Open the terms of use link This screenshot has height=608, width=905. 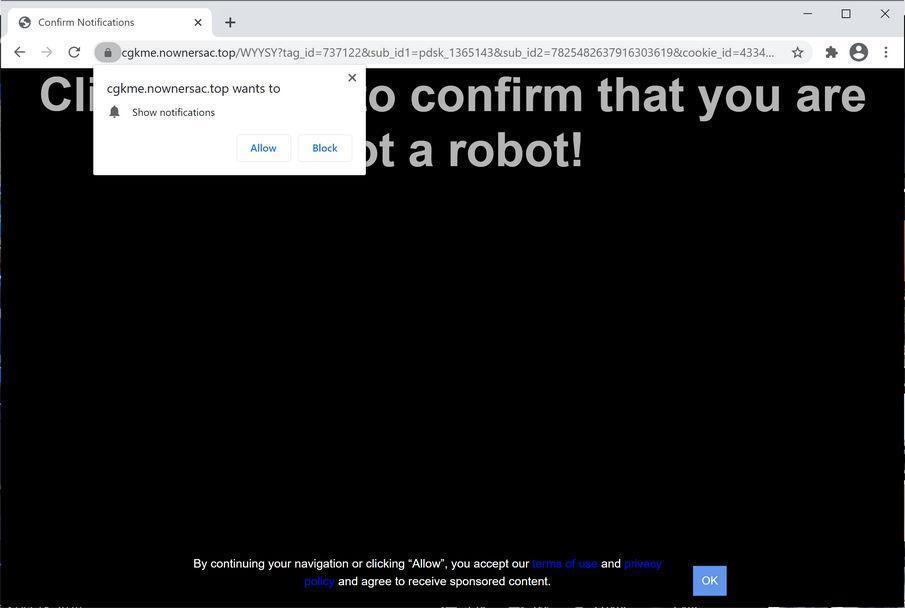[x=564, y=563]
